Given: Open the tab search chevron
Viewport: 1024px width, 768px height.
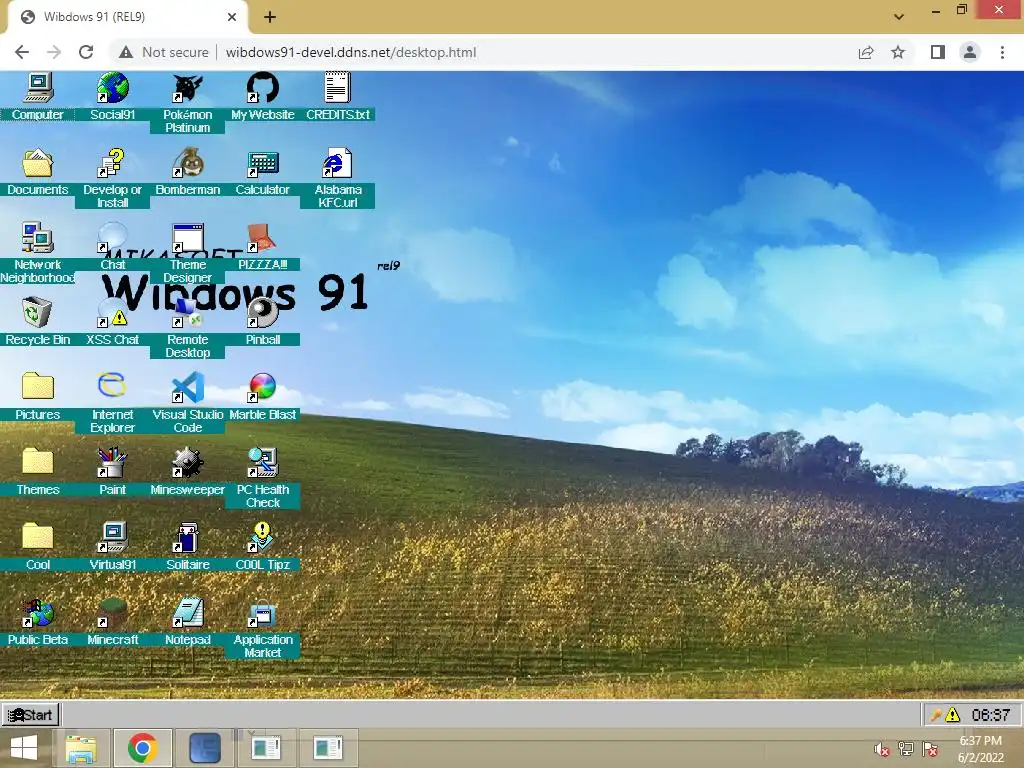Looking at the screenshot, I should (899, 17).
